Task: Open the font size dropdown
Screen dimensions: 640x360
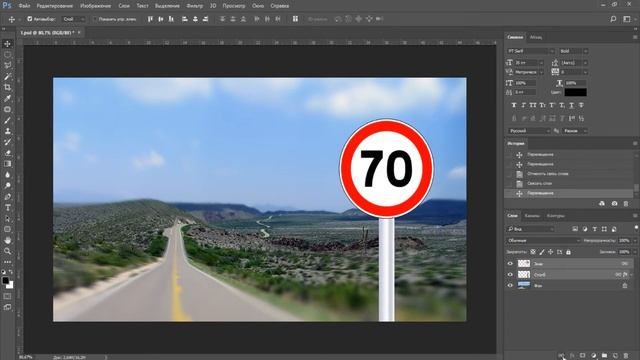Action: click(541, 63)
